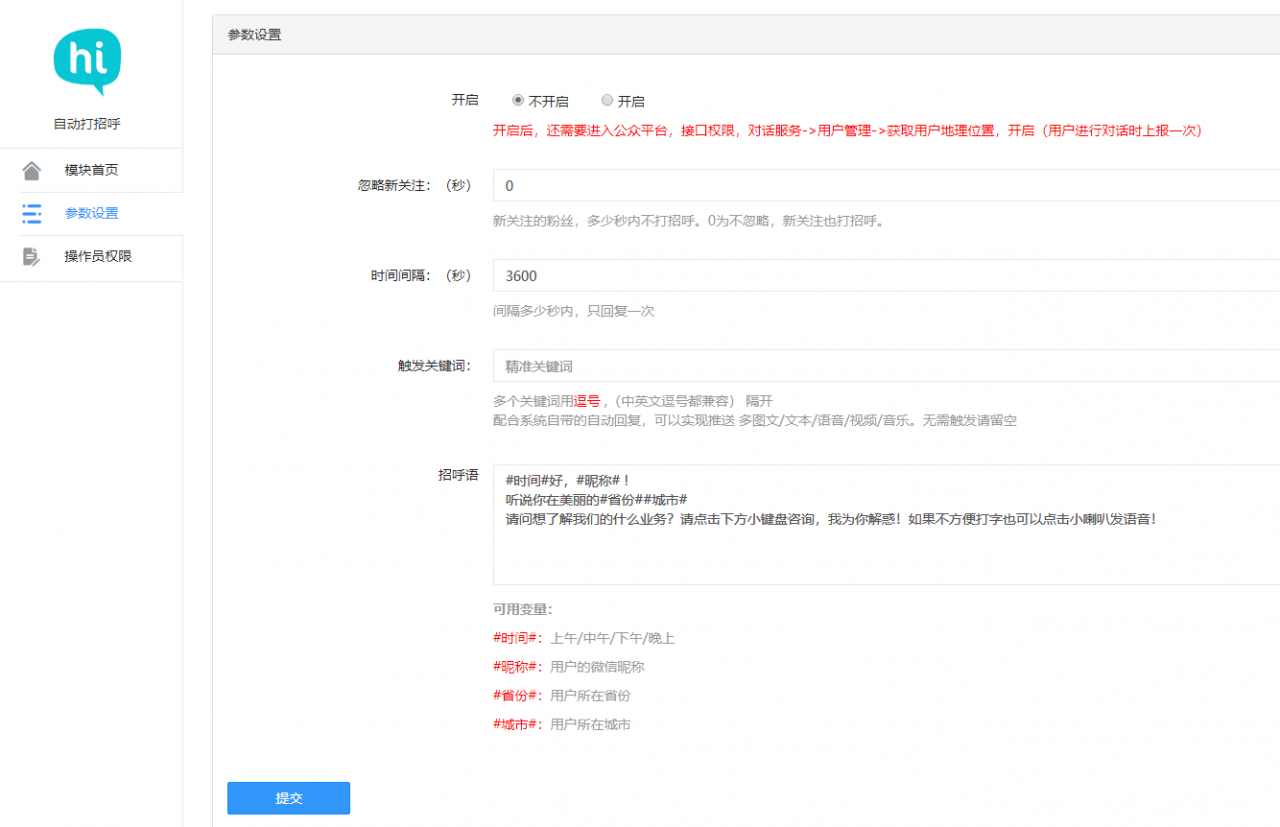Screen dimensions: 1280x827
Task: Click the home icon beside 模块首页
Action: [x=32, y=170]
